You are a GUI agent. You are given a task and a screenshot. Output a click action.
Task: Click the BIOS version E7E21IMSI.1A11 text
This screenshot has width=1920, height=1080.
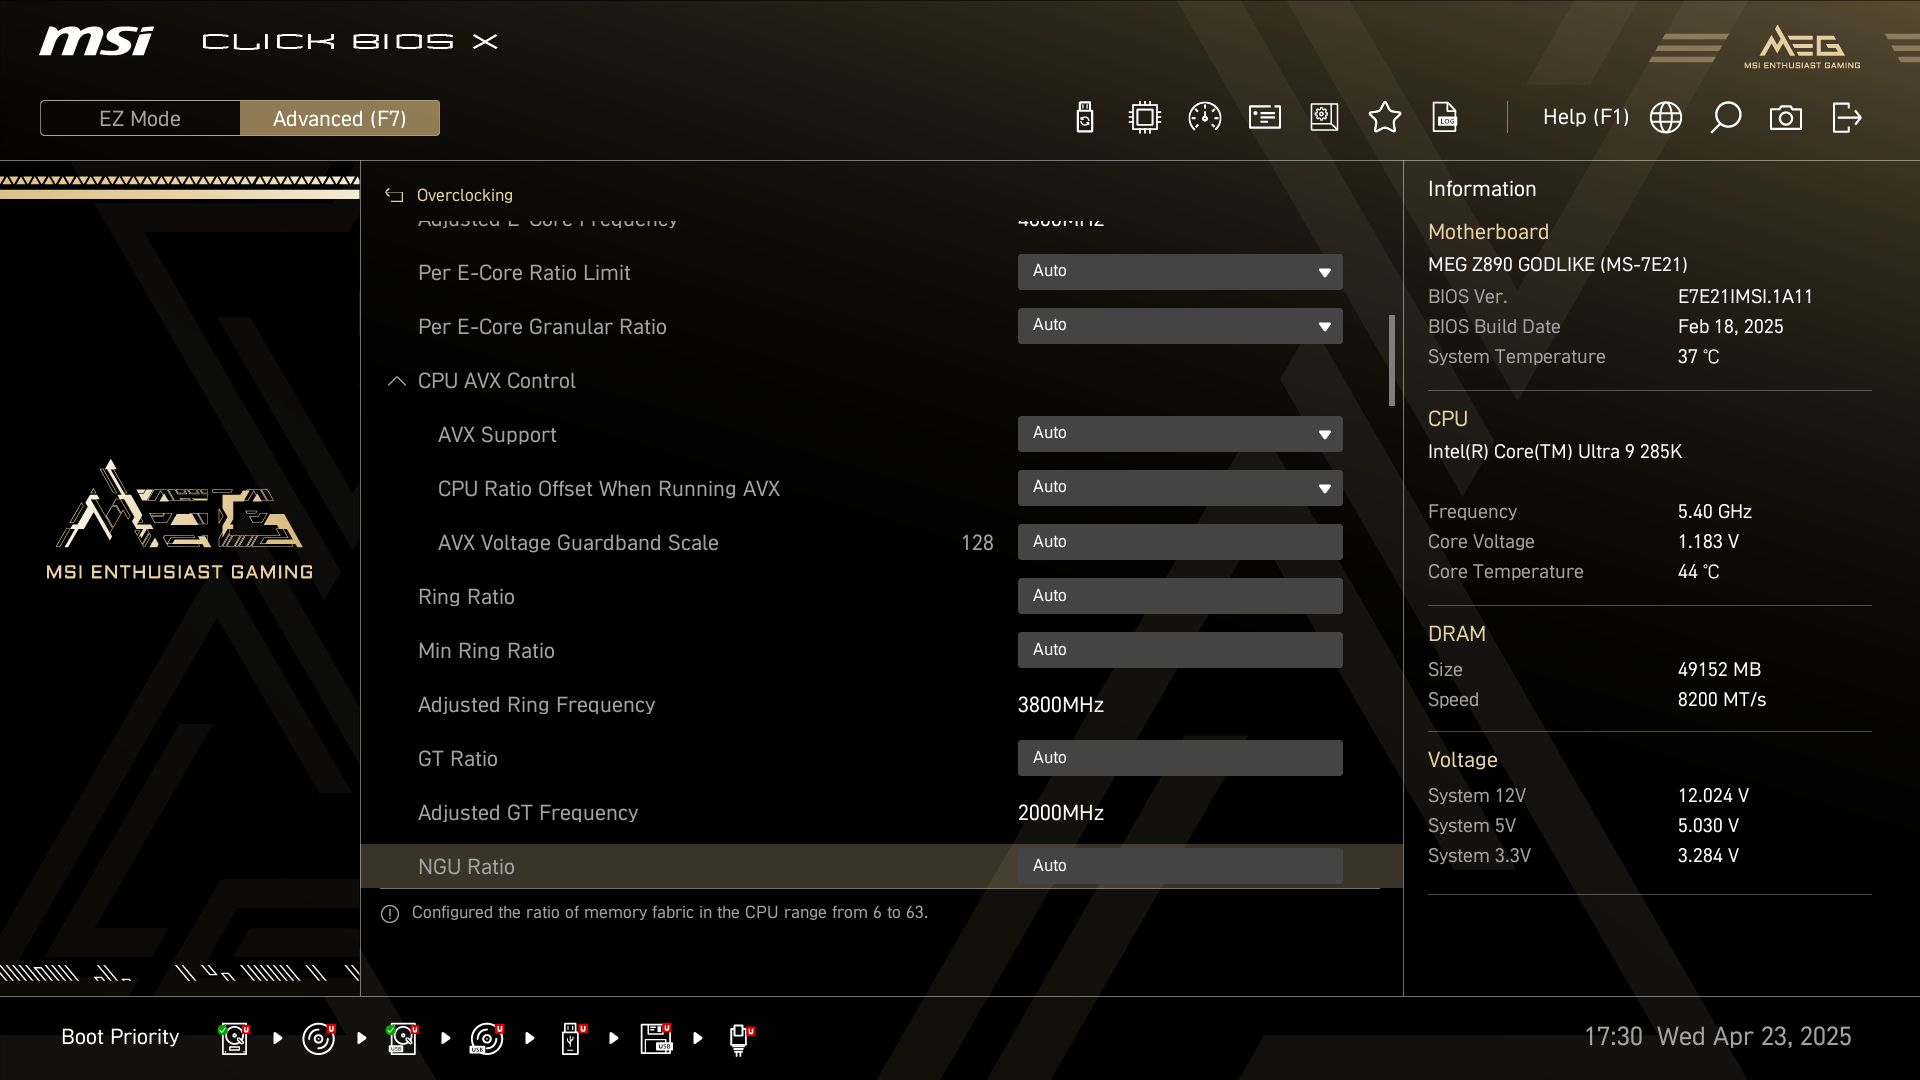click(x=1745, y=297)
